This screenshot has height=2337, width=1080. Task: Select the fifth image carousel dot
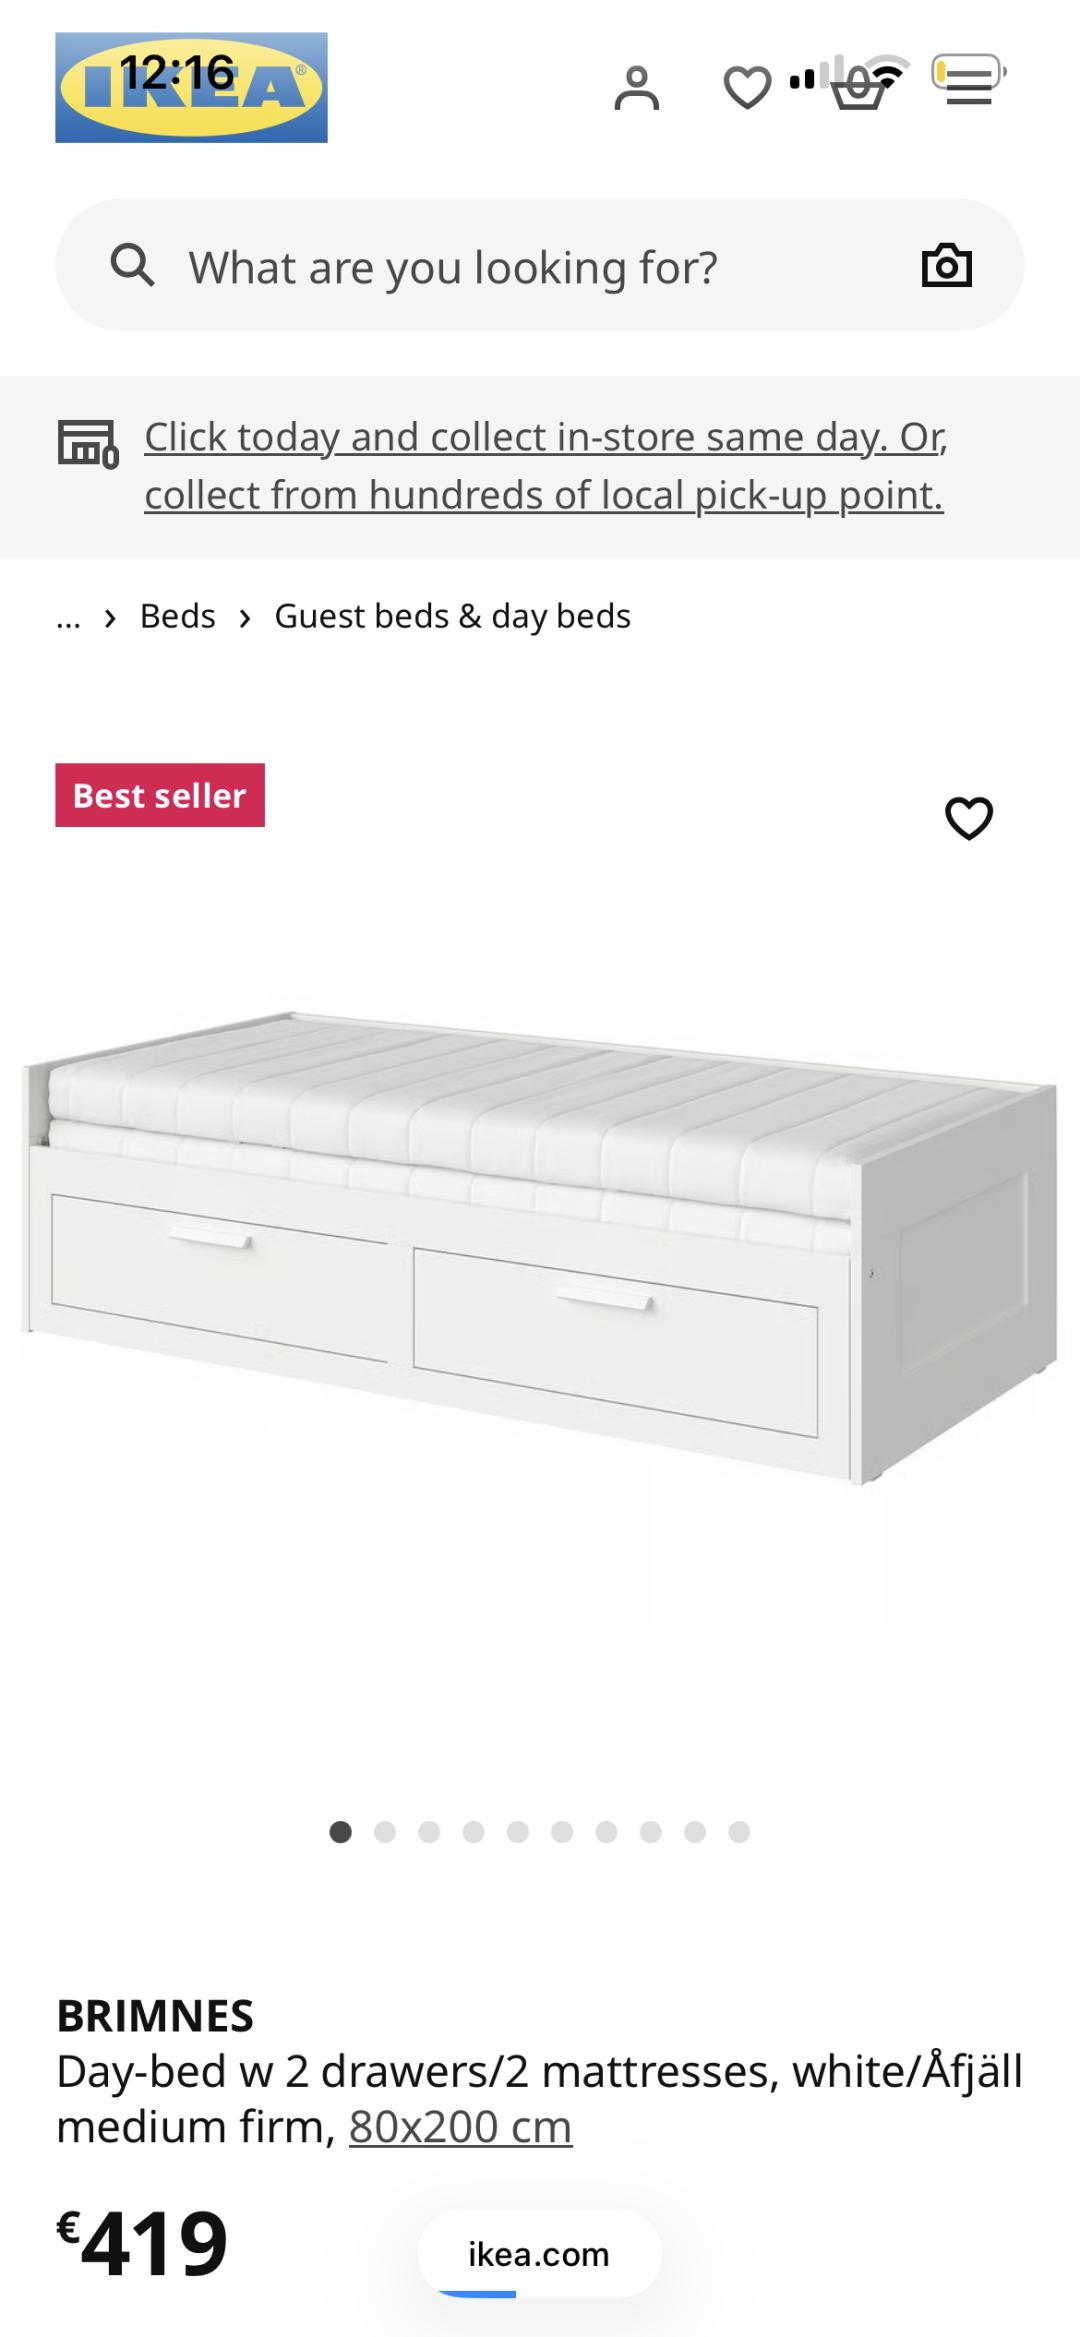click(x=518, y=1832)
